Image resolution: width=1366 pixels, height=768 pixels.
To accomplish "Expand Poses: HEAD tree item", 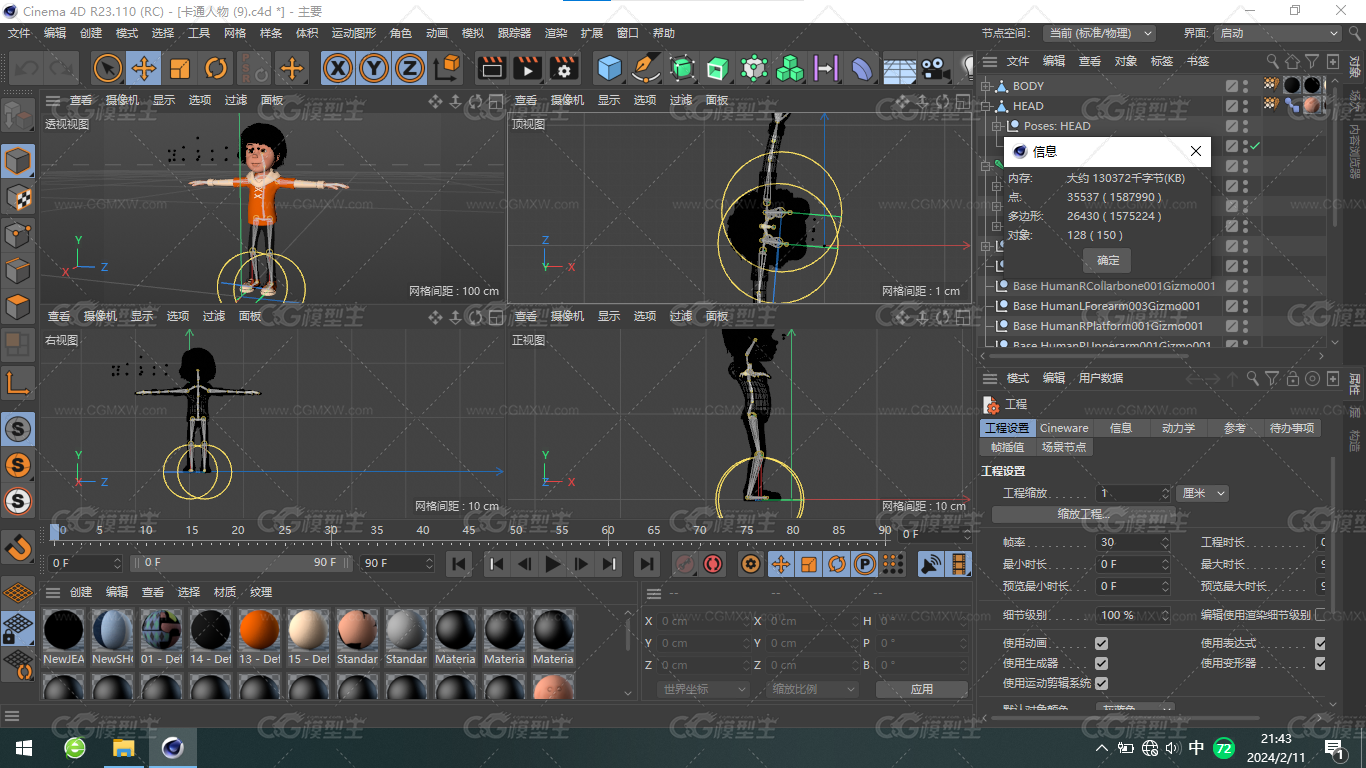I will [997, 126].
